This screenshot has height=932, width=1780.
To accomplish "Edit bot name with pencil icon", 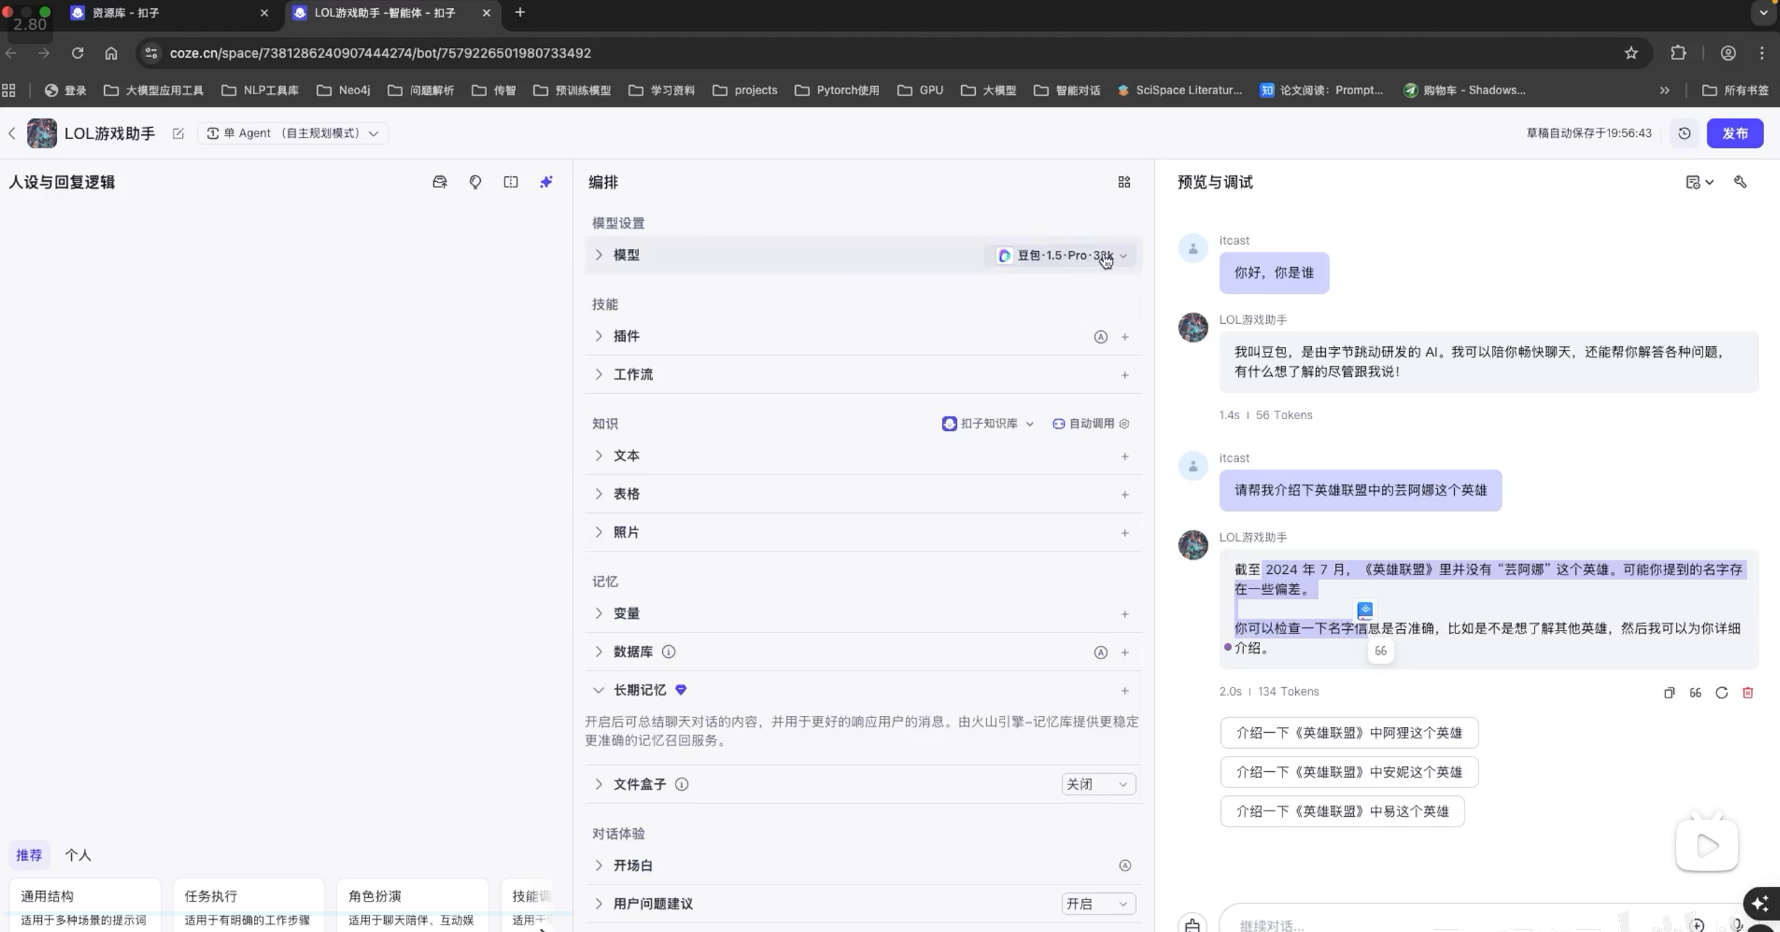I will point(178,133).
